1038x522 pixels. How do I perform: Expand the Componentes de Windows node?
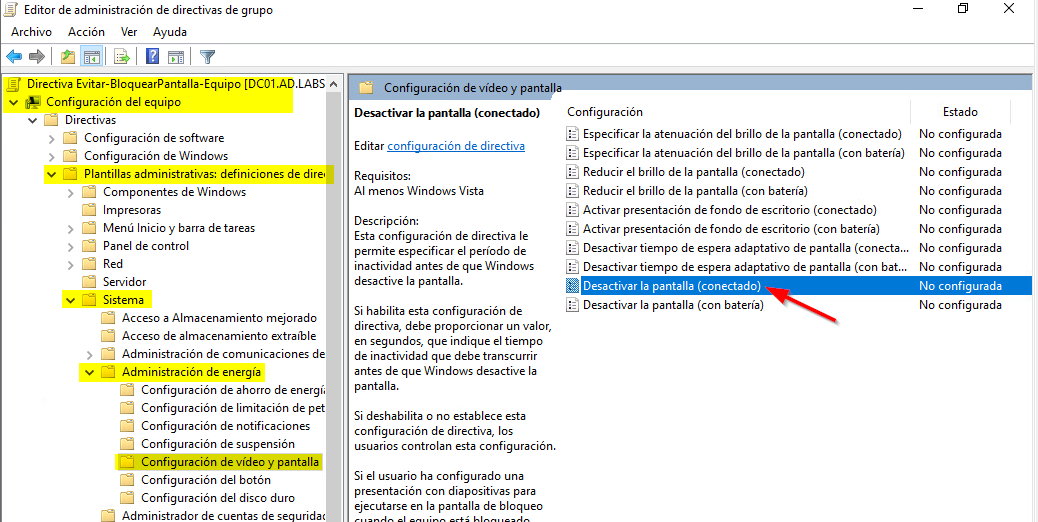pyautogui.click(x=70, y=192)
